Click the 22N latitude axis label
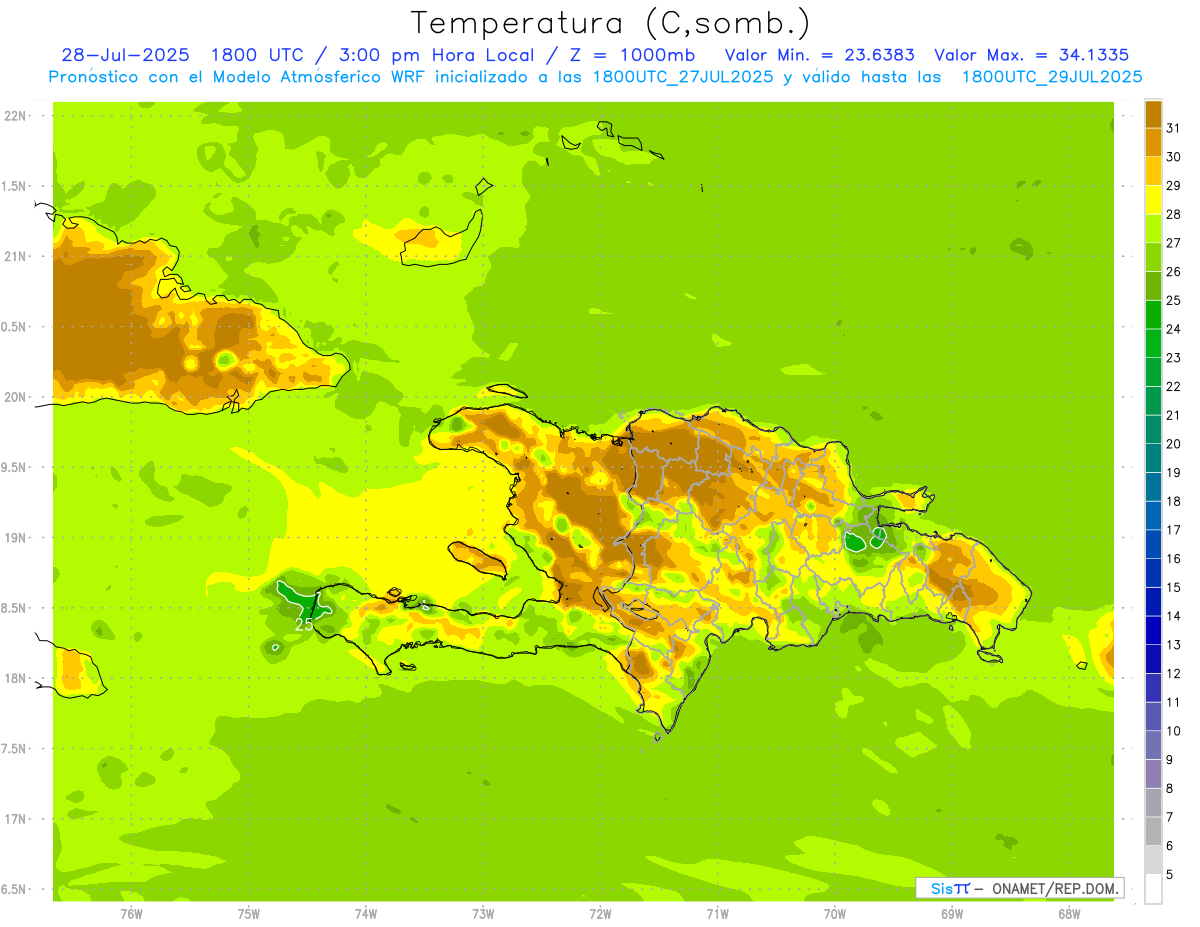This screenshot has width=1200, height=927. (14, 115)
